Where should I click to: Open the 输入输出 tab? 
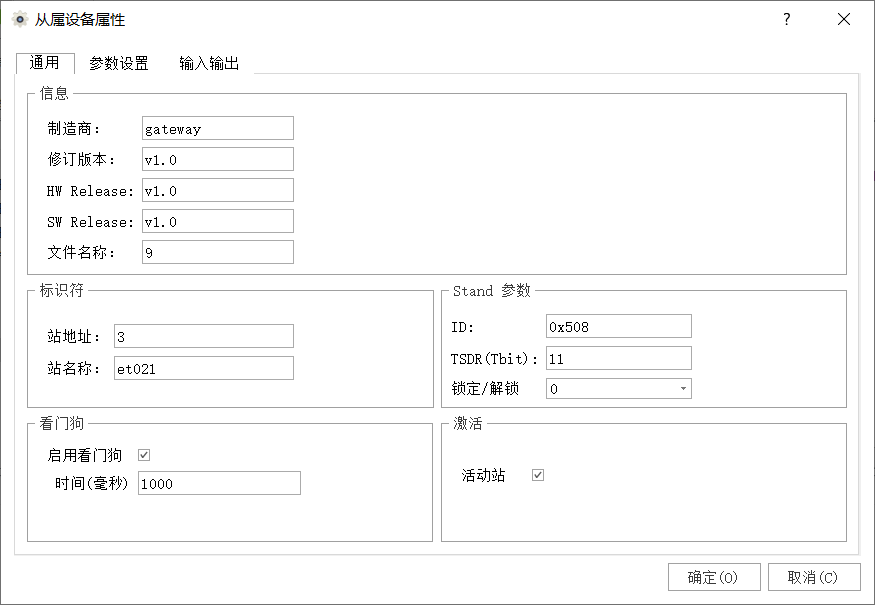pos(209,63)
